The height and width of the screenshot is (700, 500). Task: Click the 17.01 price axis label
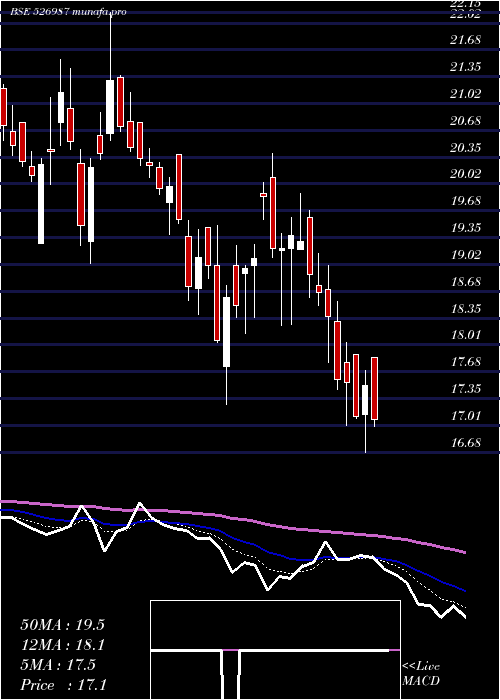pos(466,416)
